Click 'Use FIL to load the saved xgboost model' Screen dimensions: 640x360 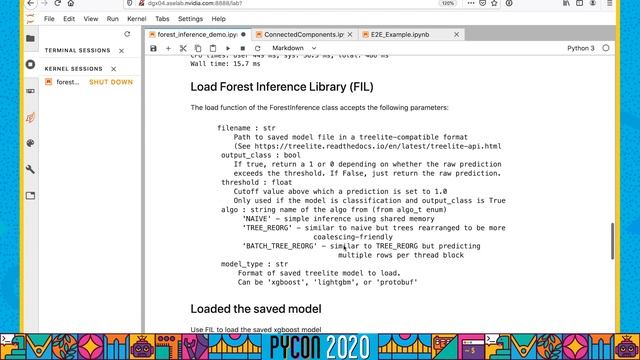click(256, 329)
